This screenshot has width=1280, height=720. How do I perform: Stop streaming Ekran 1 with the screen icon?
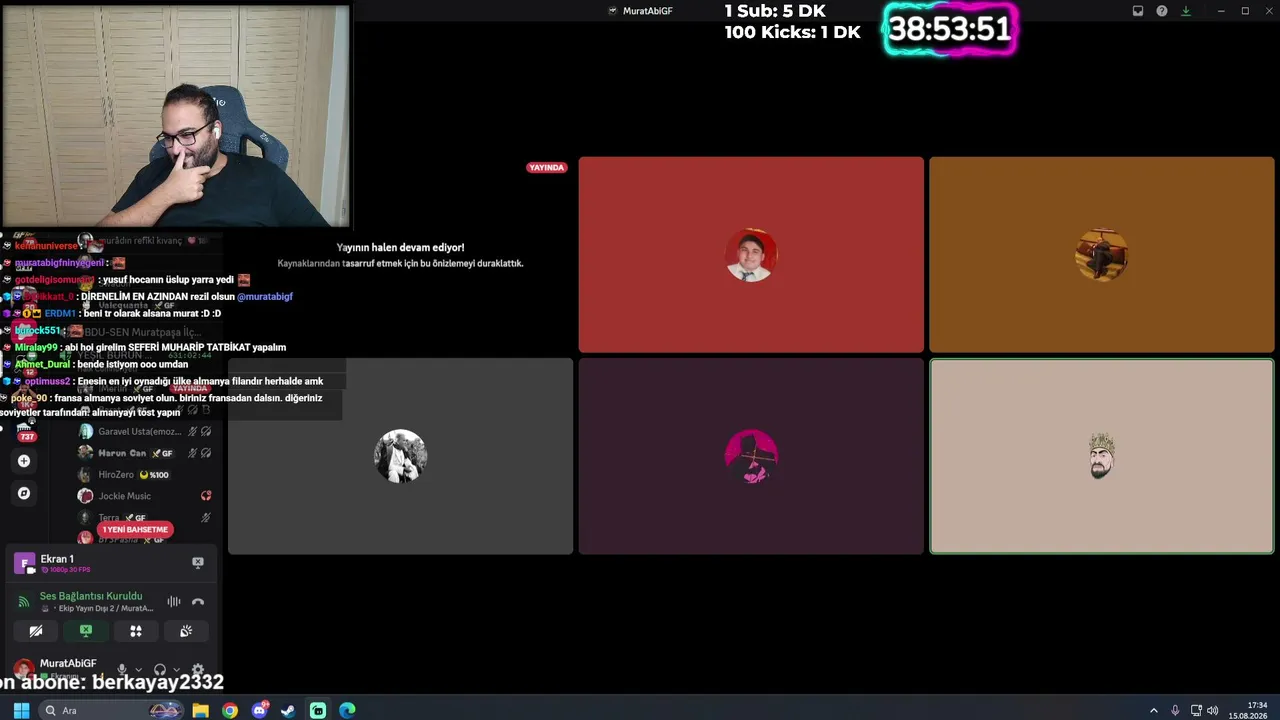tap(198, 563)
